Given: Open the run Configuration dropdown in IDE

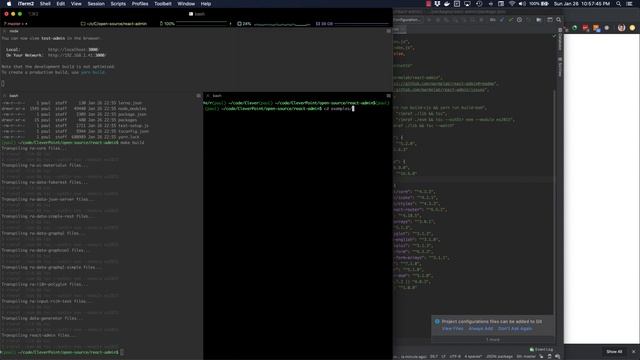Looking at the screenshot, I should [408, 20].
